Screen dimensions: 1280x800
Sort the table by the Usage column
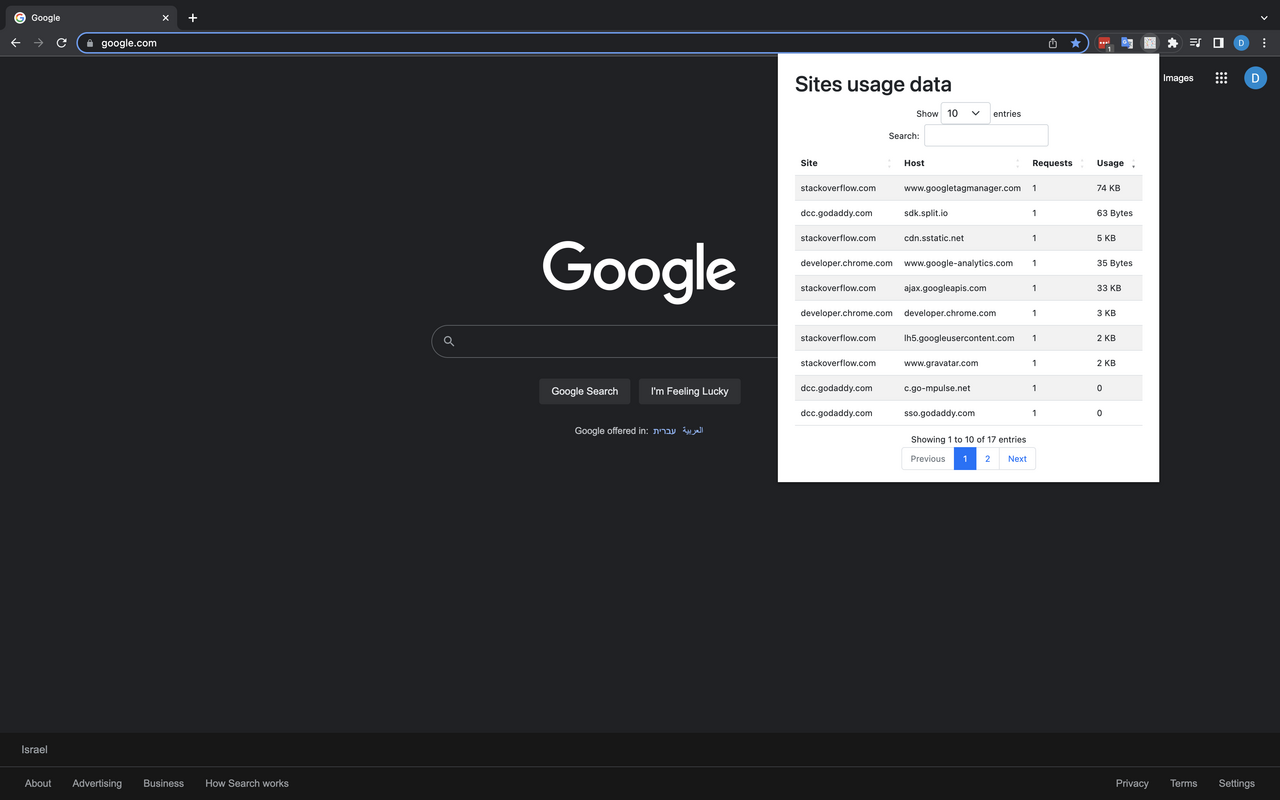point(1110,163)
